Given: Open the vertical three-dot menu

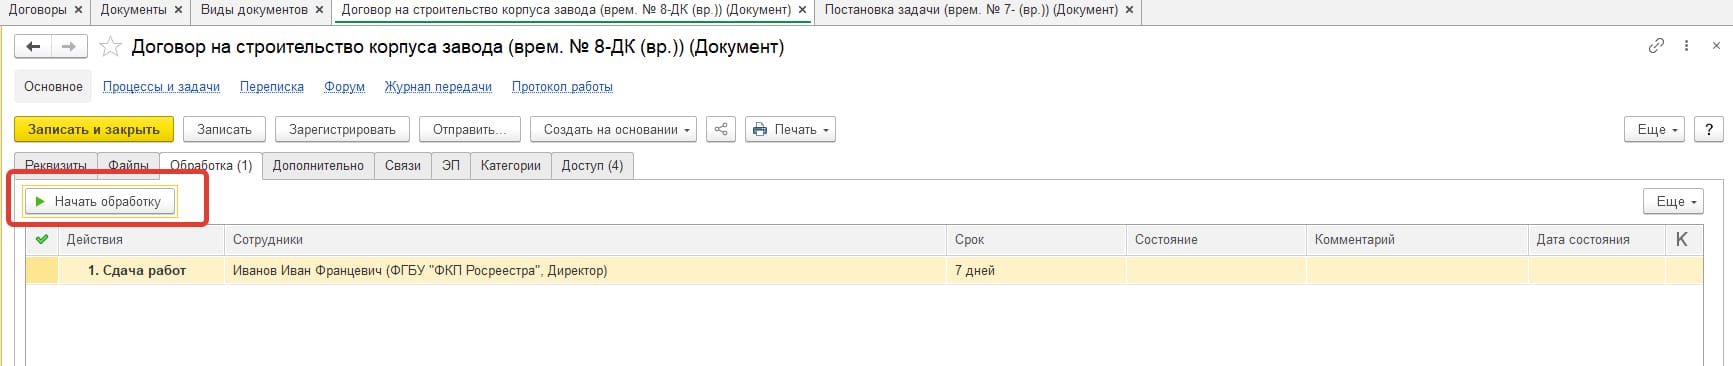Looking at the screenshot, I should pos(1686,46).
